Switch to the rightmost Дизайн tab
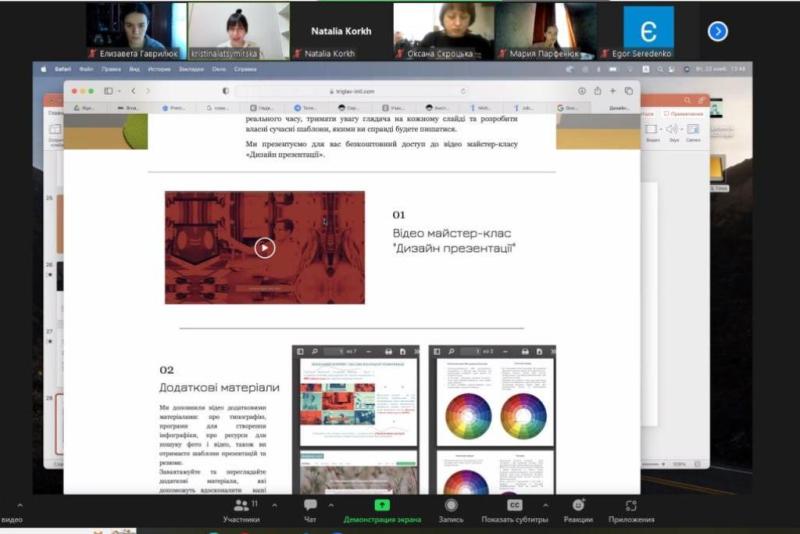 pyautogui.click(x=618, y=108)
